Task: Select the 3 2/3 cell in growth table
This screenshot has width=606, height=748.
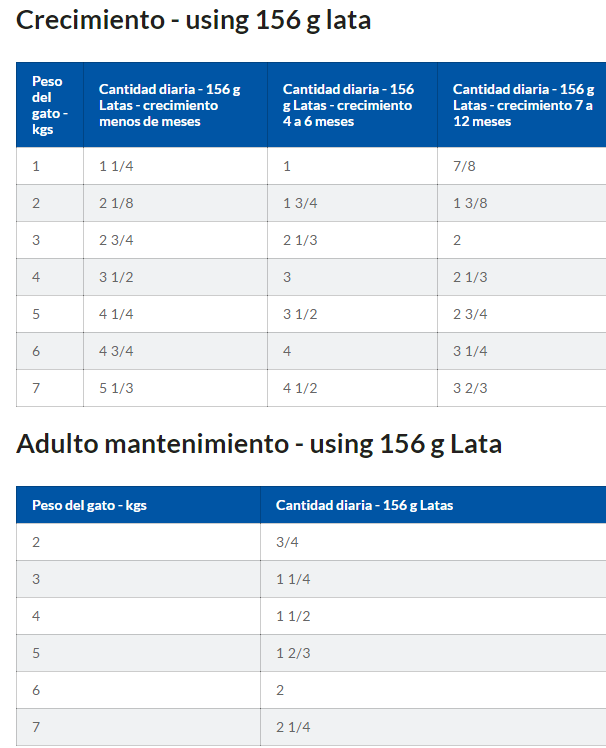Action: click(470, 388)
